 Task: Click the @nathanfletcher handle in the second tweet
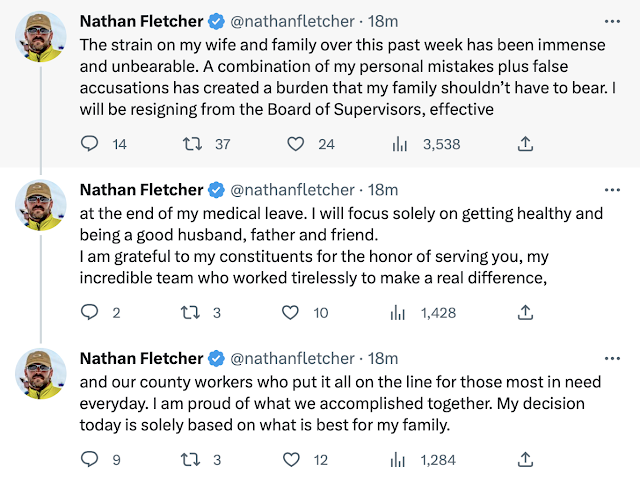(293, 189)
